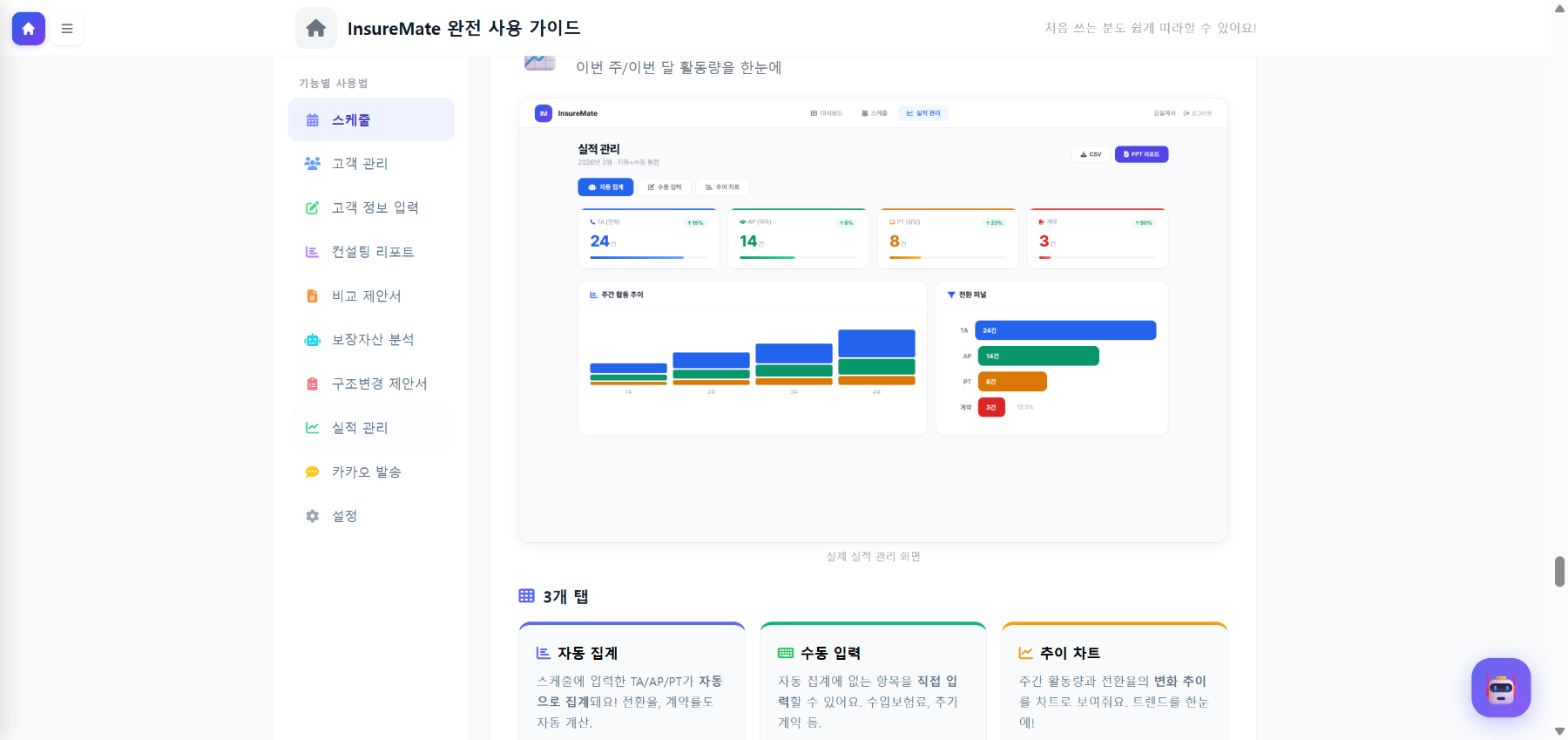Generate a PPT 리포트
1568x740 pixels.
click(x=1141, y=154)
